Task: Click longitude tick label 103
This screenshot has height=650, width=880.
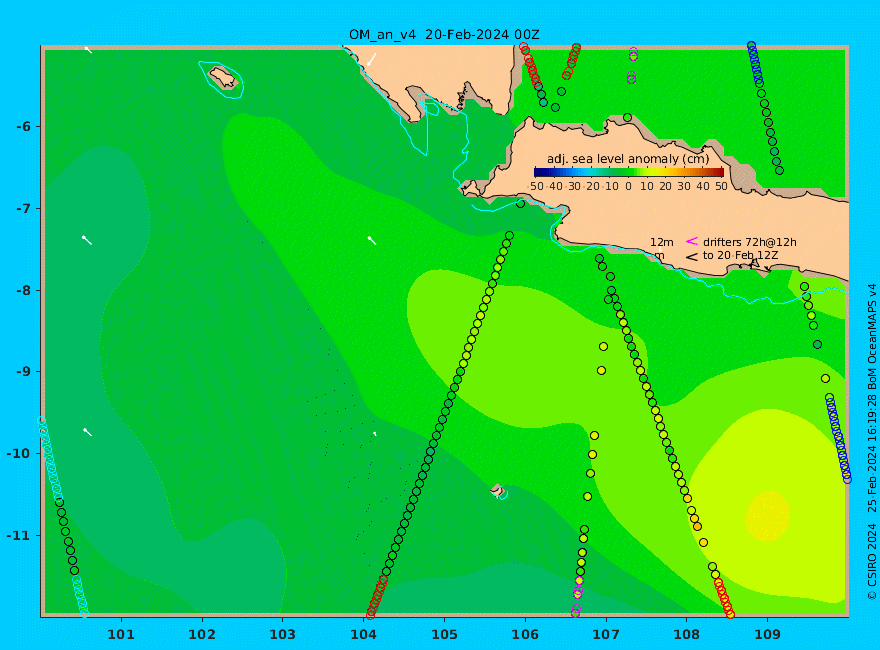Action: pyautogui.click(x=283, y=635)
